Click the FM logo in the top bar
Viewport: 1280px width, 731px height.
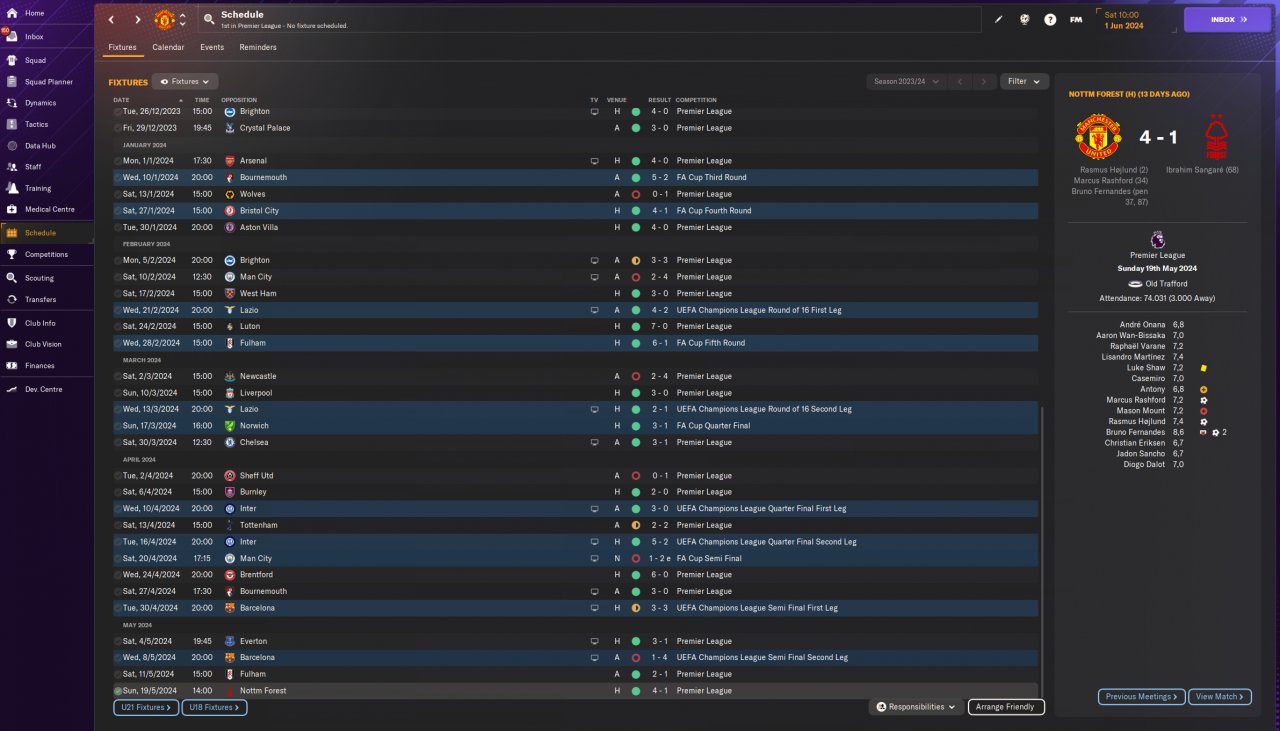pos(1076,19)
